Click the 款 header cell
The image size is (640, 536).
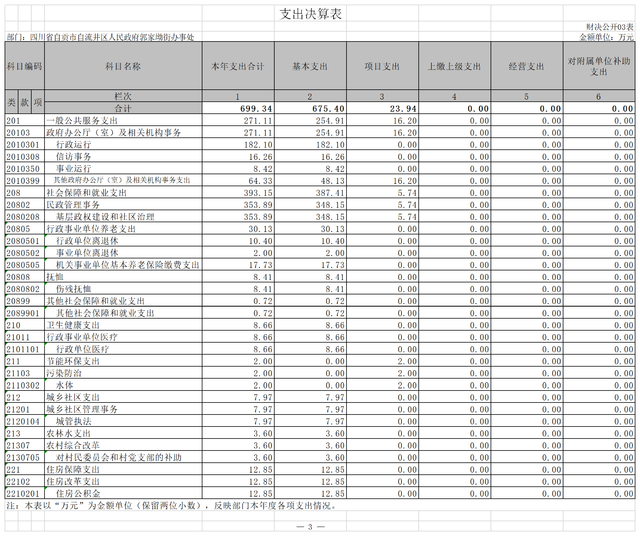click(x=24, y=102)
